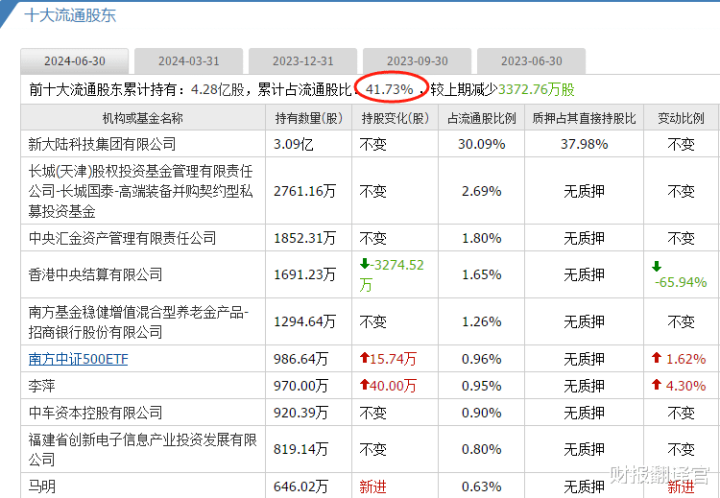Click the 819.14万 holding value
Screen dimensions: 720x498
pyautogui.click(x=301, y=449)
